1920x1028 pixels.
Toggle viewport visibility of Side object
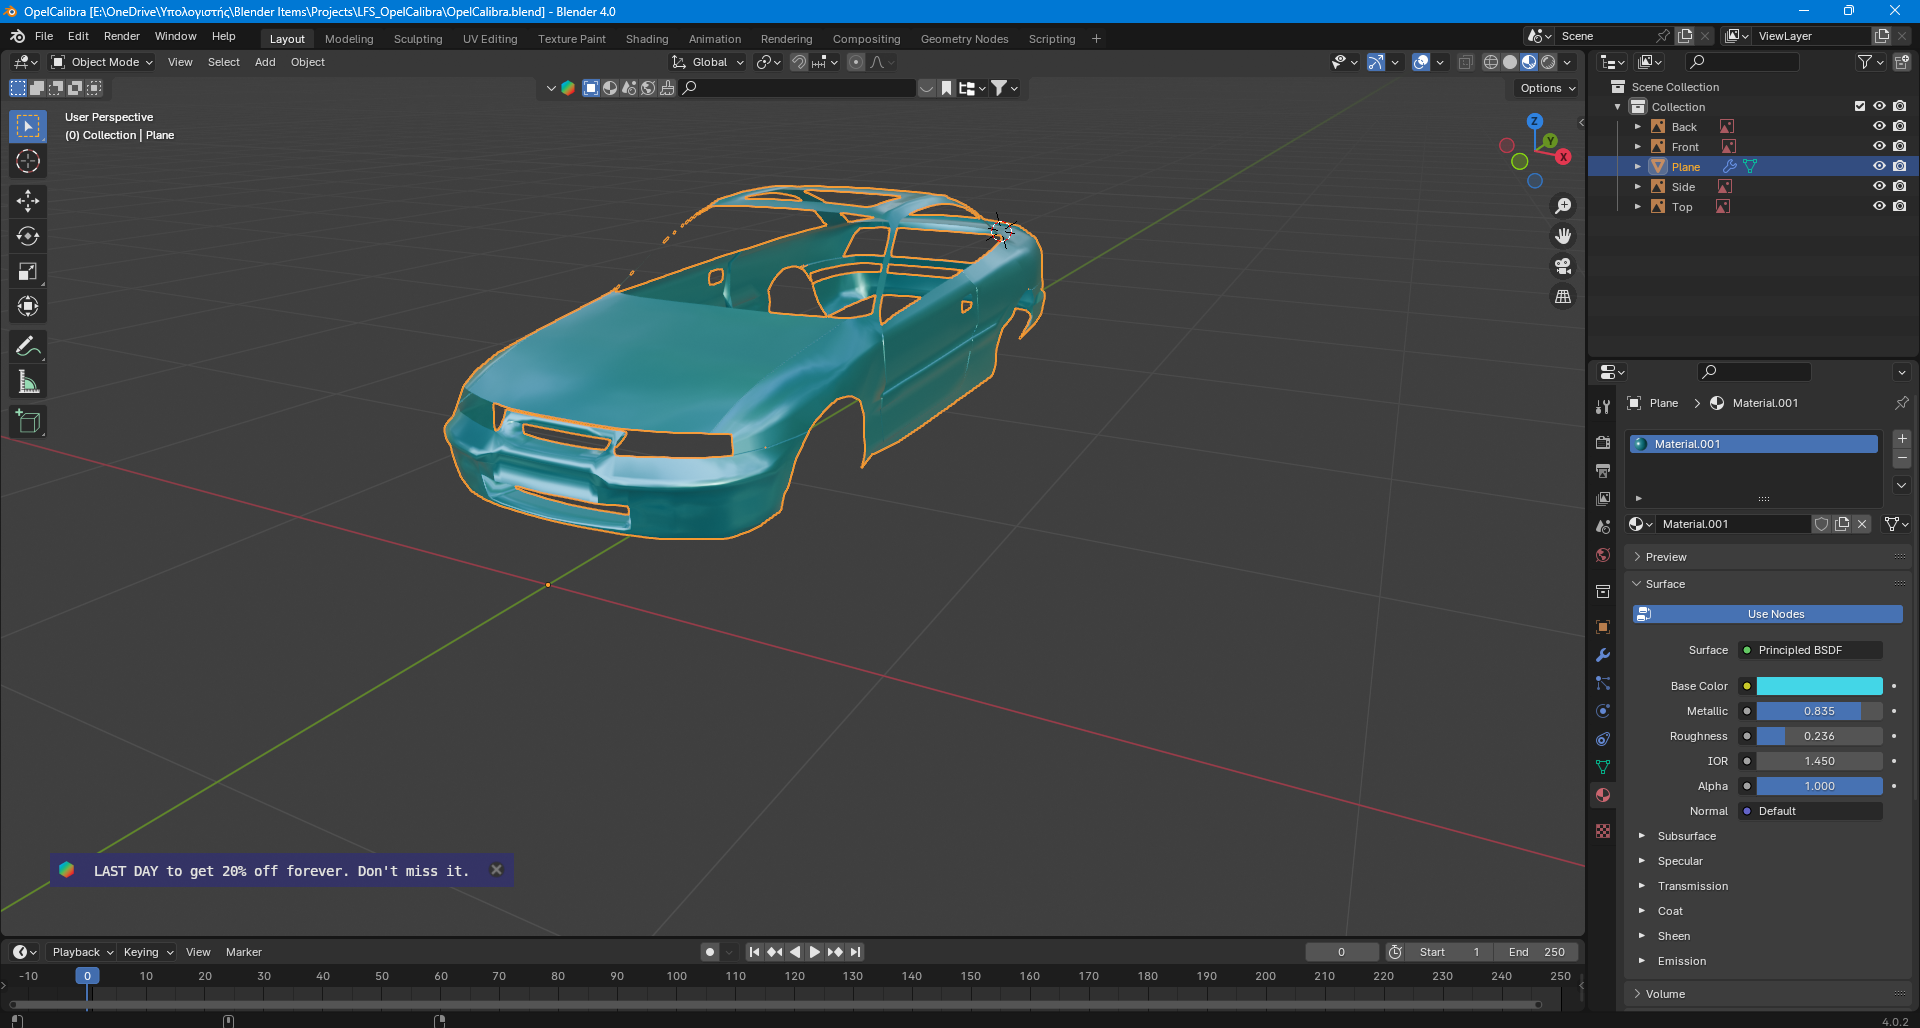point(1879,187)
